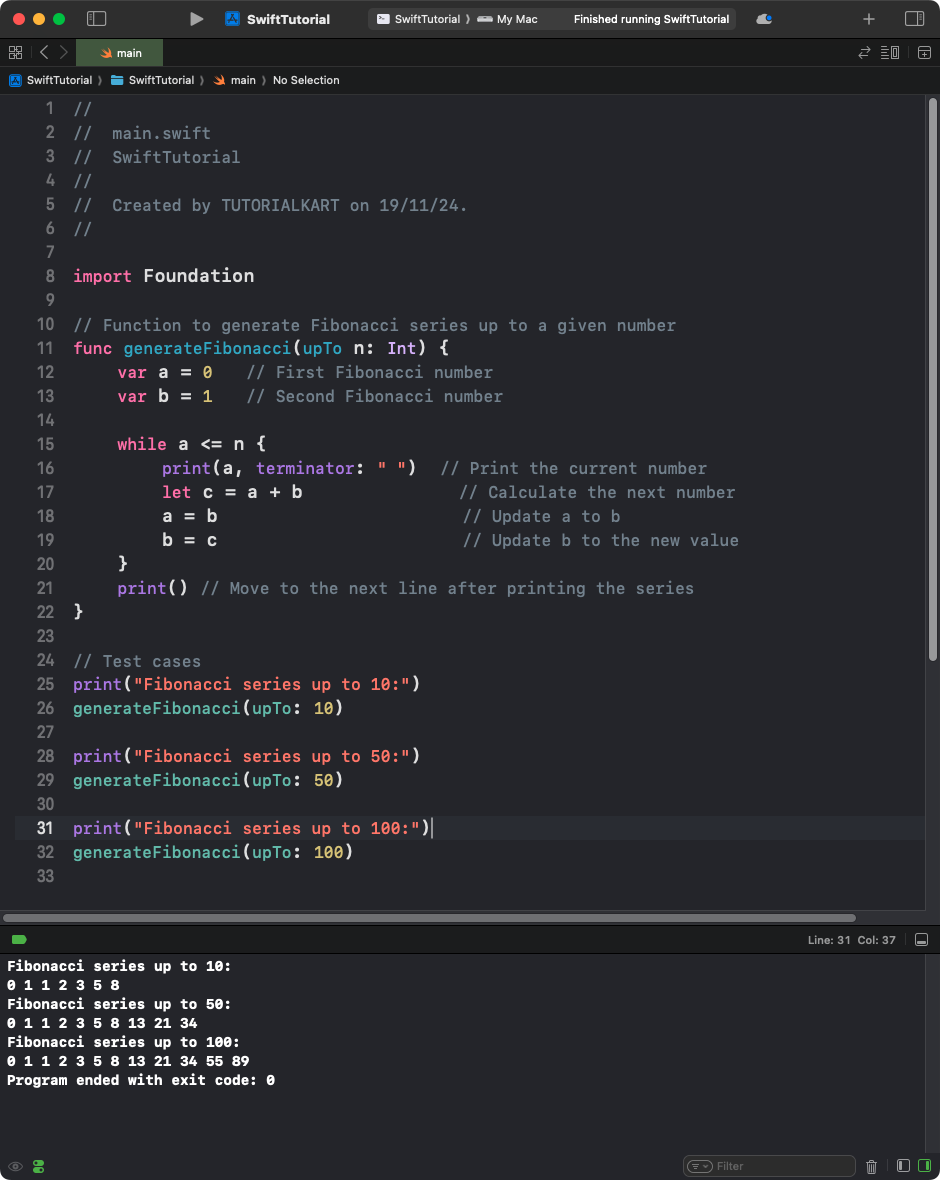Run the program using the Play button
Screen dimensions: 940x1180
click(x=196, y=18)
